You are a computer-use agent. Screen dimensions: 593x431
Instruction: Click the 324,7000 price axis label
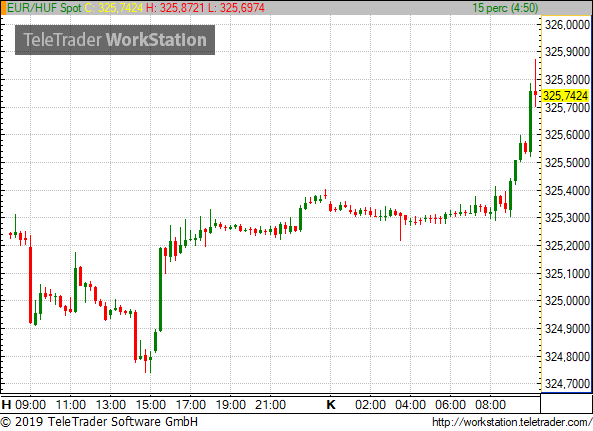click(567, 384)
